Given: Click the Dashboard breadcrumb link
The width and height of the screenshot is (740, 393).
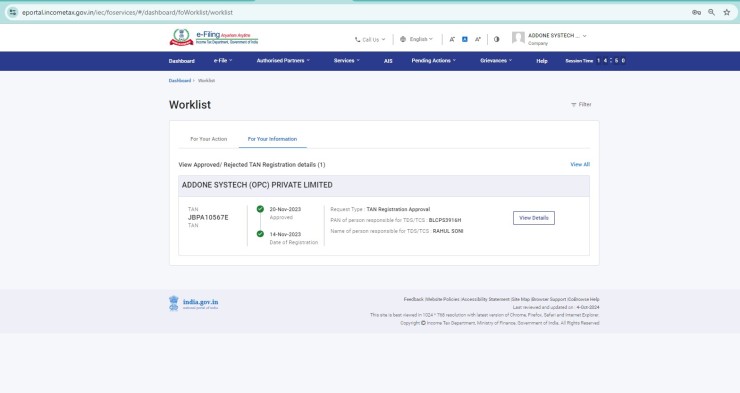Looking at the screenshot, I should pyautogui.click(x=180, y=81).
